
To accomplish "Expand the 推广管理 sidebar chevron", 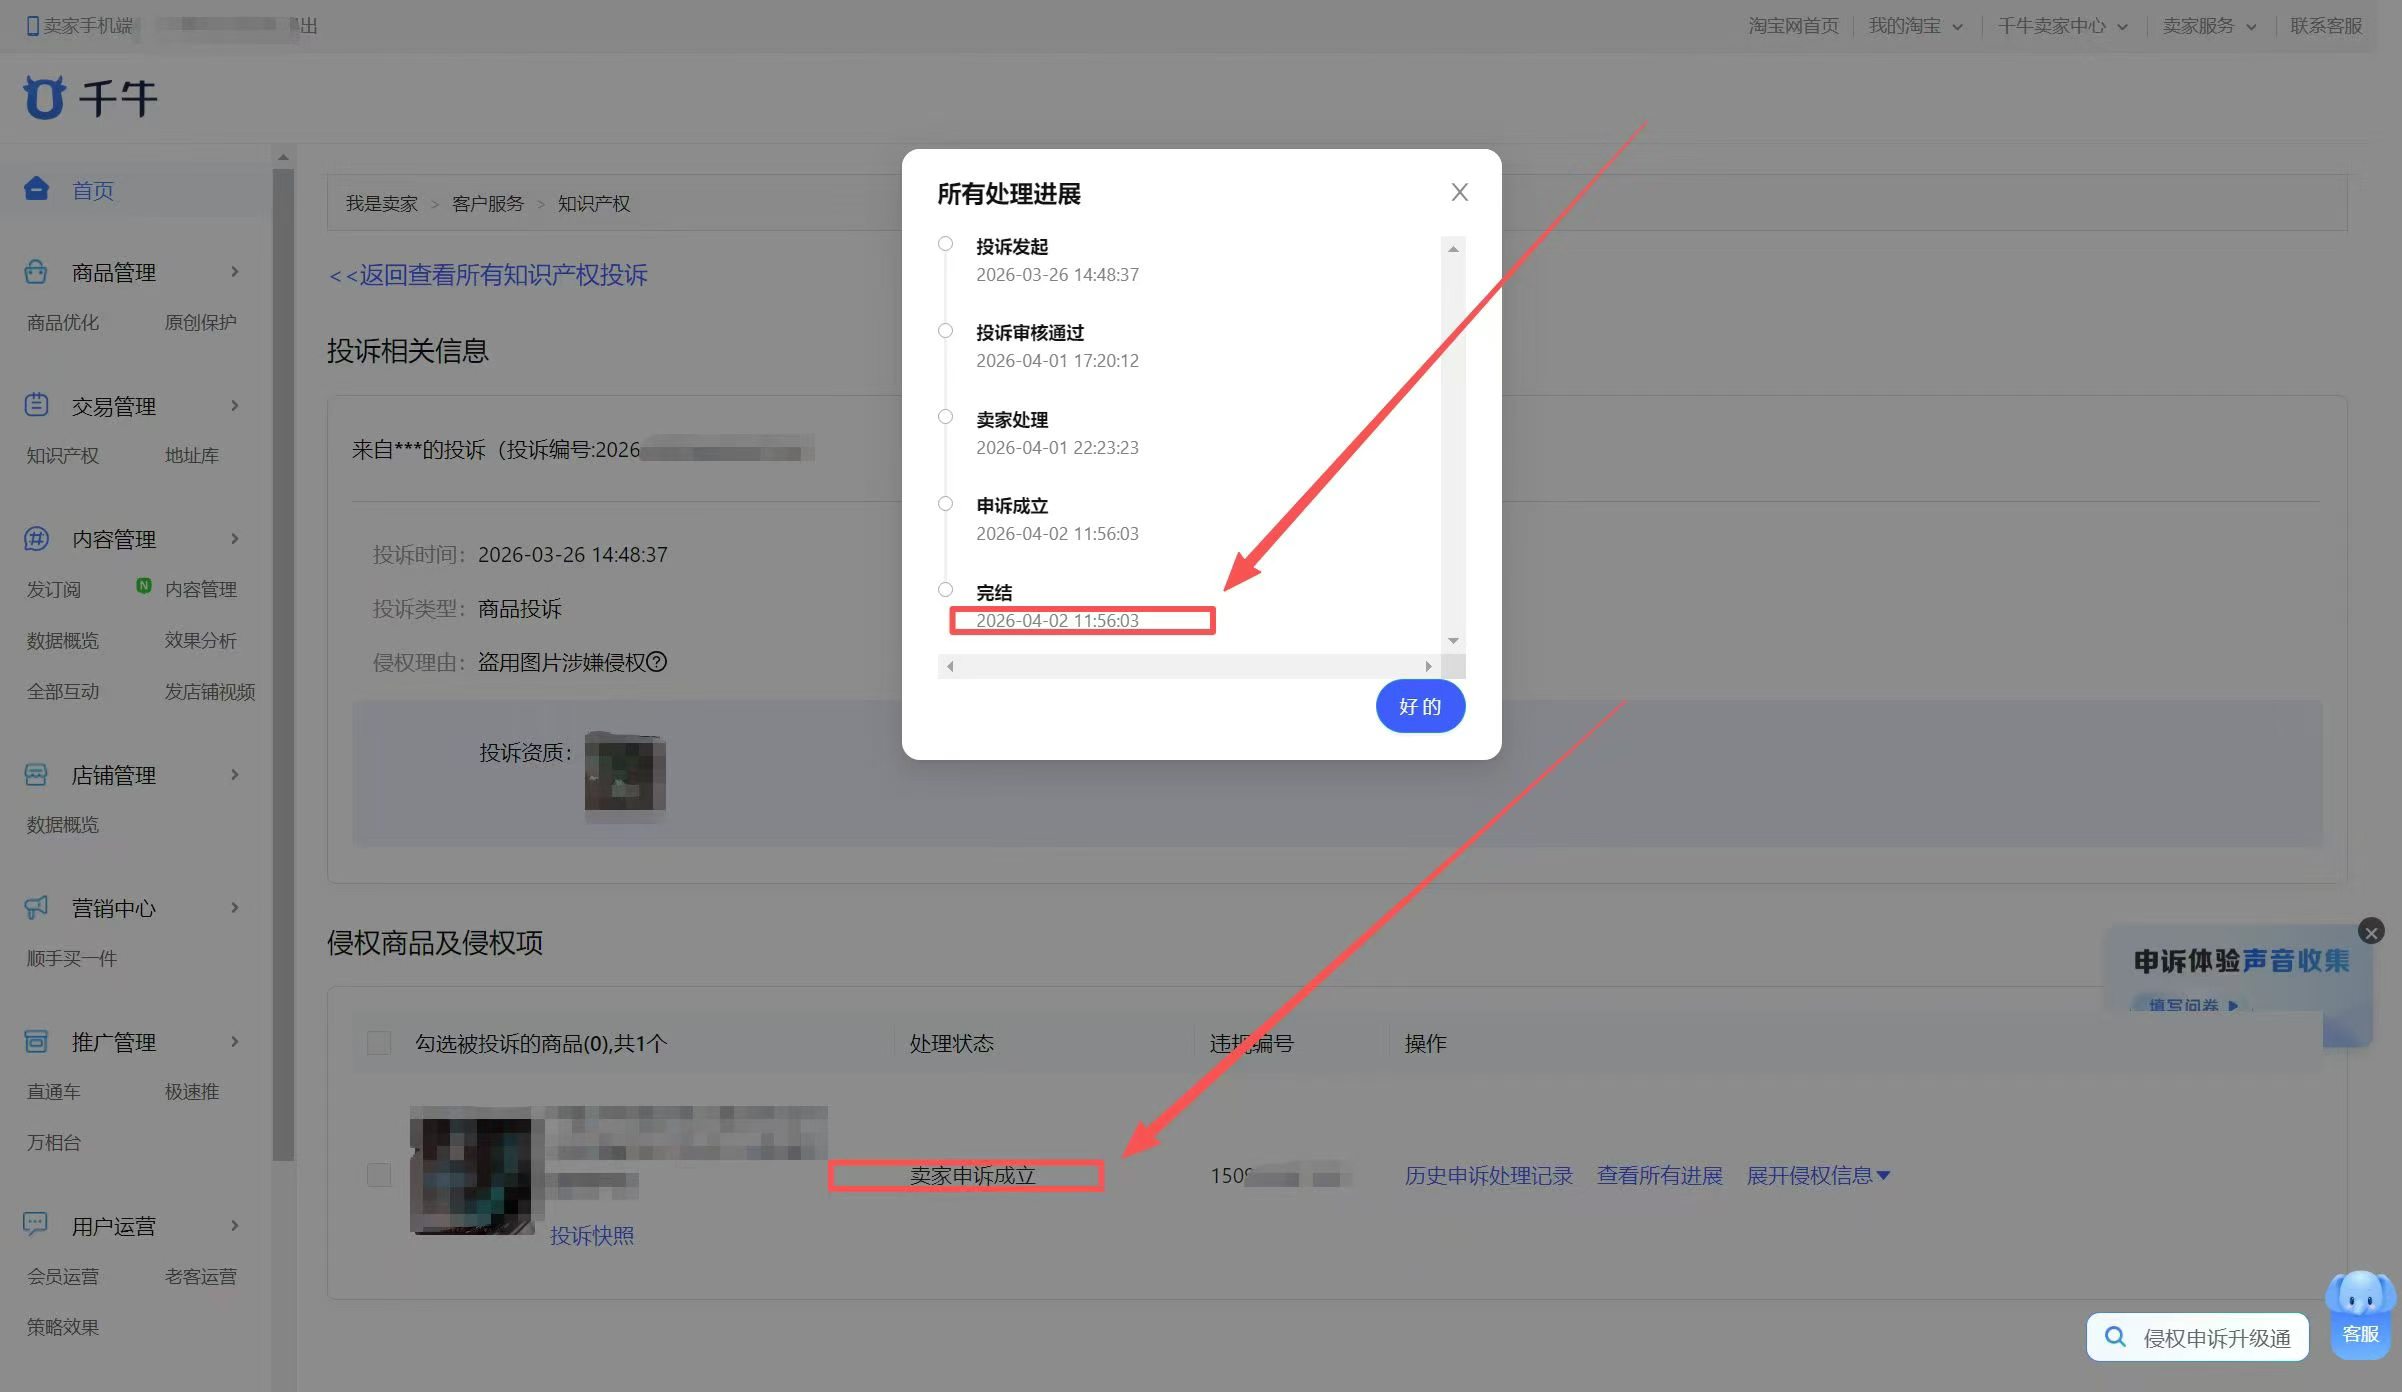I will click(235, 1041).
